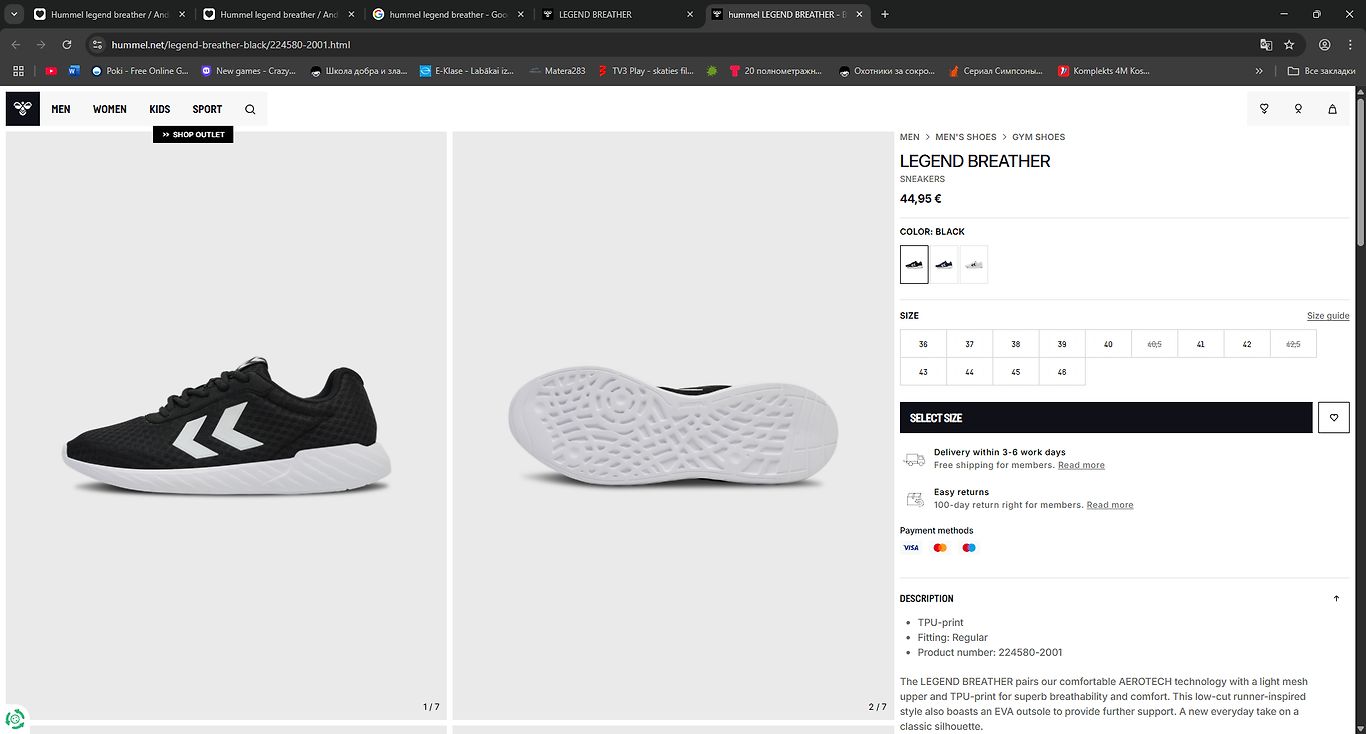
Task: Go to the MEN'S SHOES breadcrumb
Action: pos(966,137)
